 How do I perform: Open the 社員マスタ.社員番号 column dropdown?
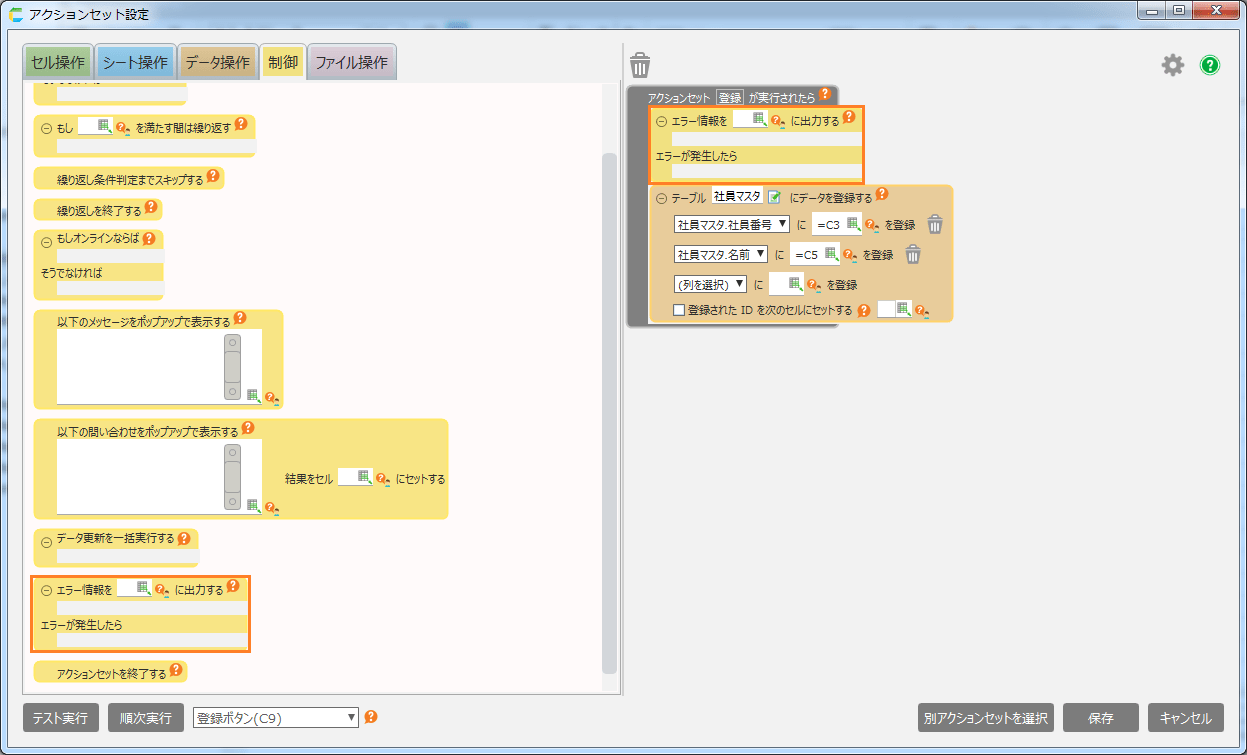click(x=732, y=225)
